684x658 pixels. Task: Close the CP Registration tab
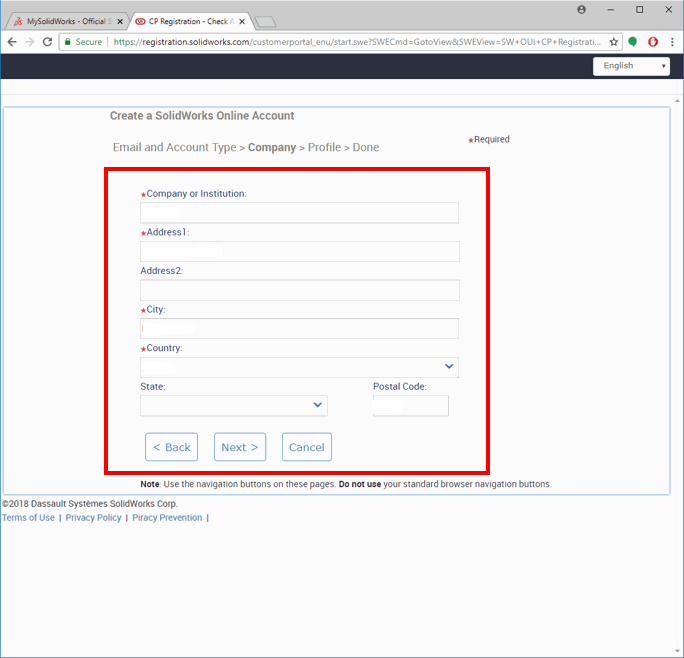click(x=244, y=21)
